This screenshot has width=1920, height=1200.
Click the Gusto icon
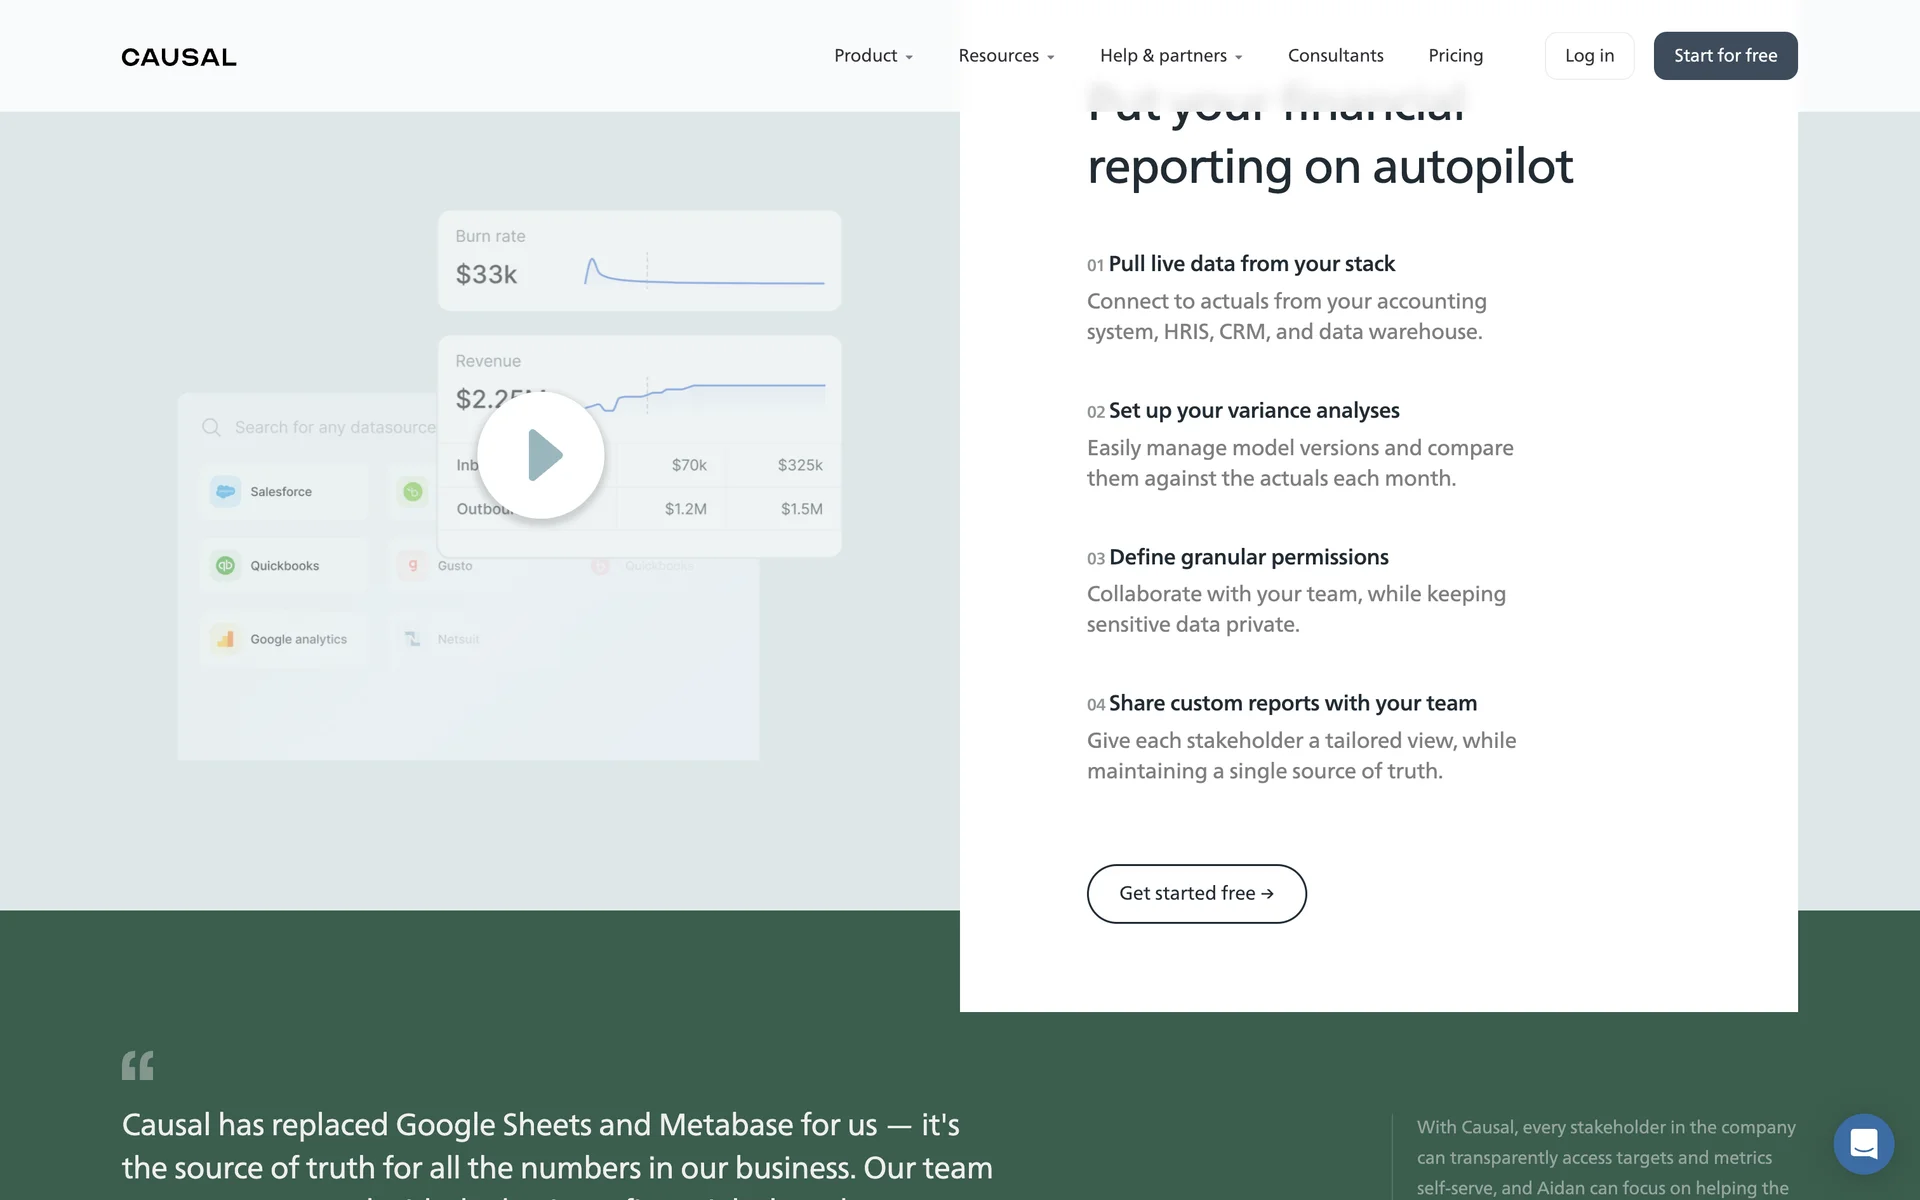pos(412,565)
